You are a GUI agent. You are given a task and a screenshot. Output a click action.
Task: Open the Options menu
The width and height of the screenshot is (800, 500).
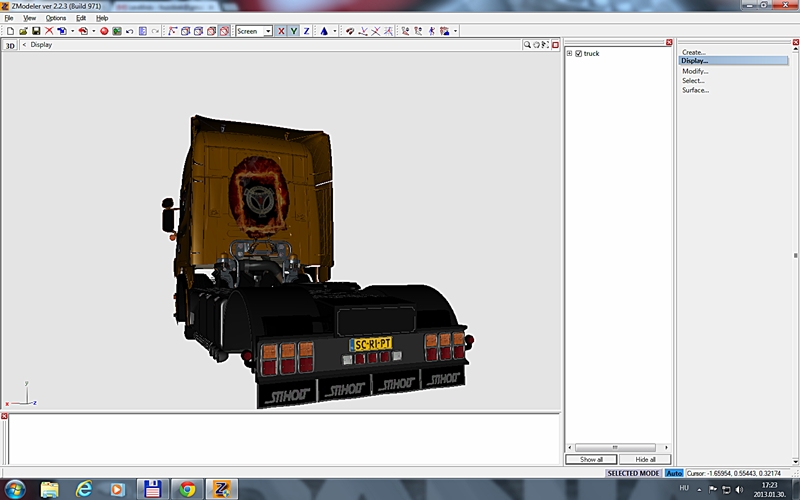pos(55,18)
